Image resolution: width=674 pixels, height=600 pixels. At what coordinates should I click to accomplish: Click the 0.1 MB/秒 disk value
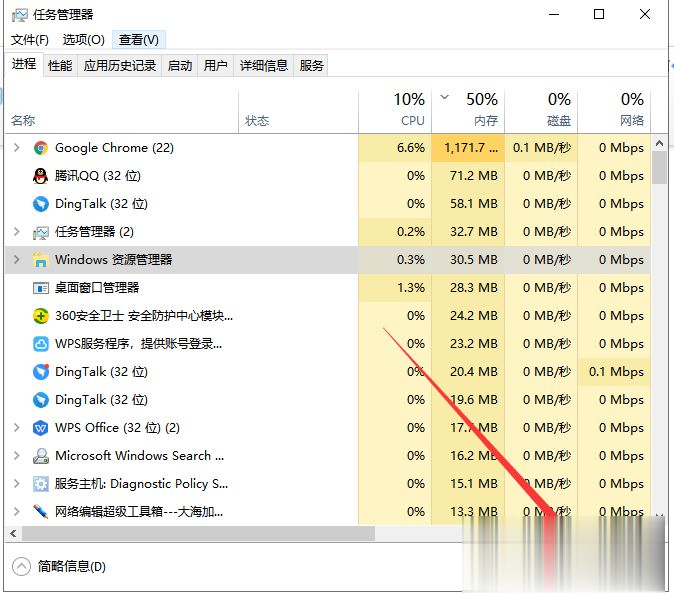[542, 148]
